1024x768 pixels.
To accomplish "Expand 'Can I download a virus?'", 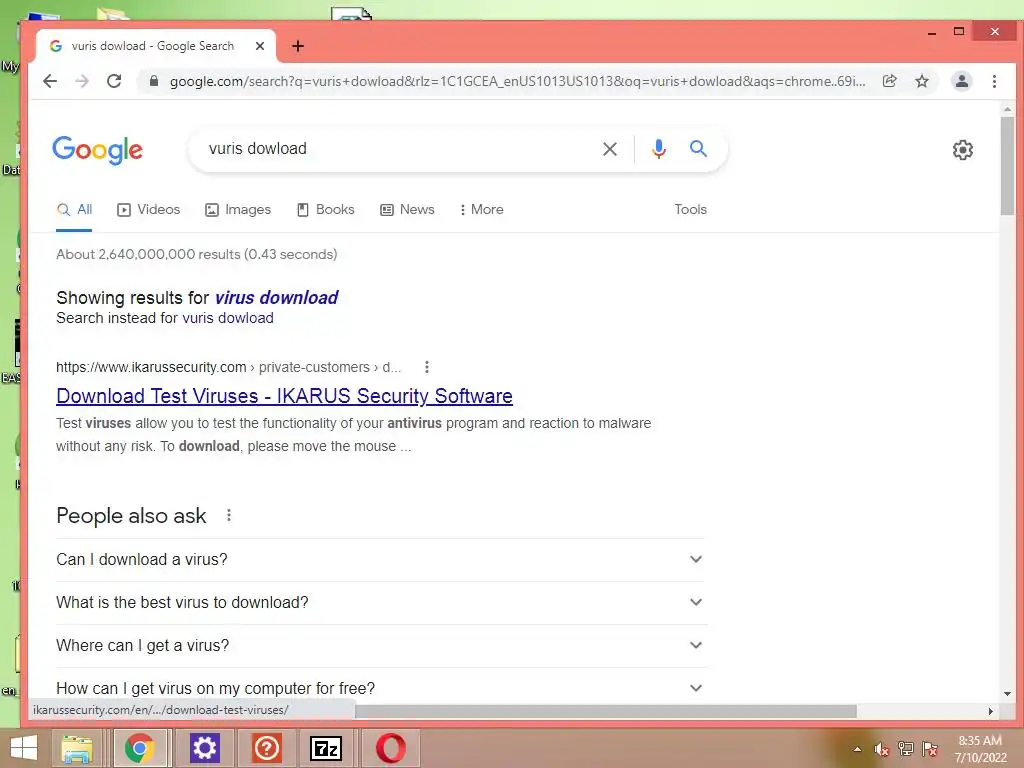I will tap(381, 560).
